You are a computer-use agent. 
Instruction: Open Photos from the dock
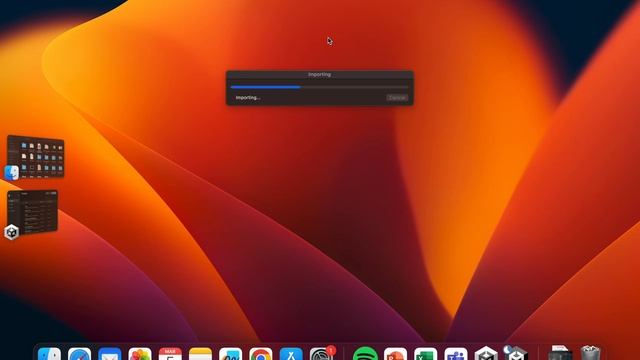coord(140,354)
